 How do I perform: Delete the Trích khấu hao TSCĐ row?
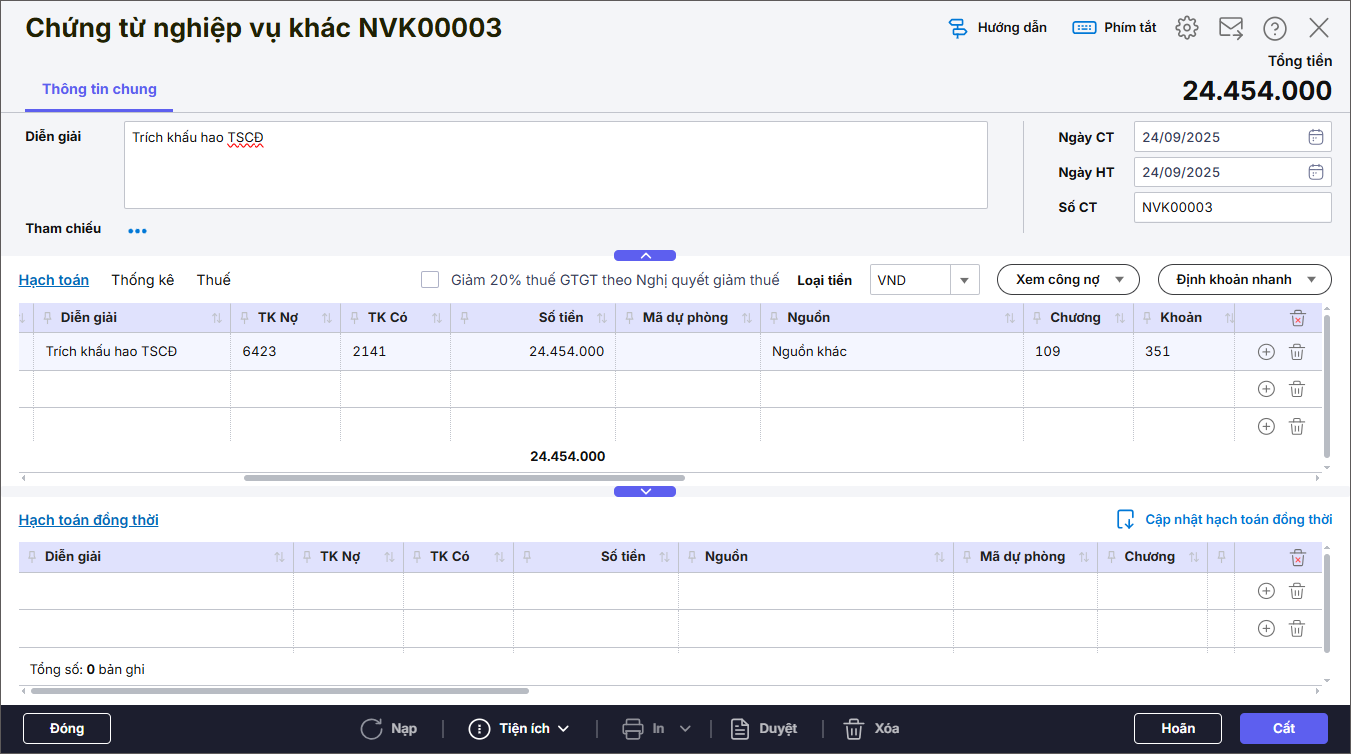[1297, 352]
